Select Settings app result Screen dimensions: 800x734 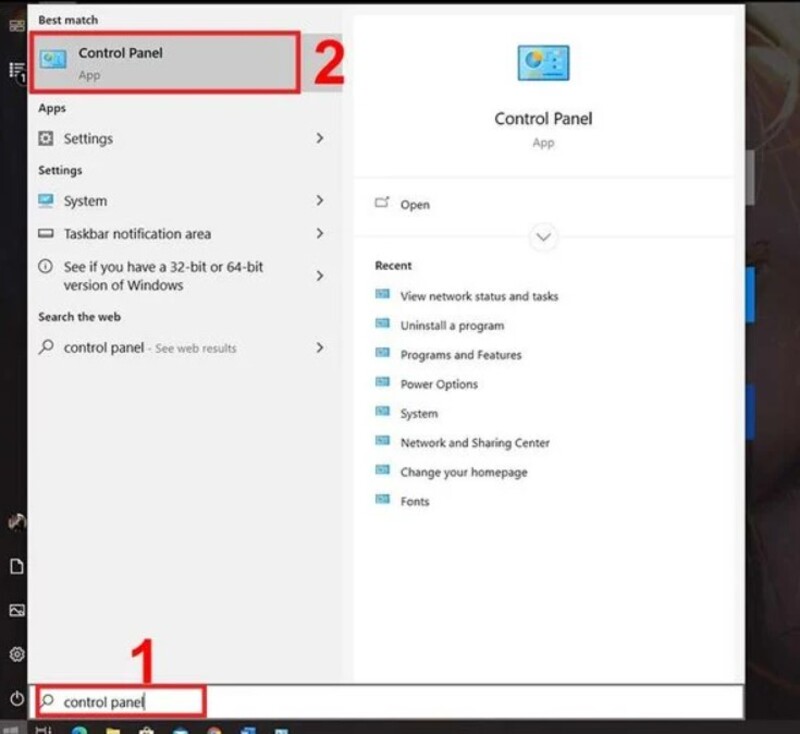[x=181, y=138]
